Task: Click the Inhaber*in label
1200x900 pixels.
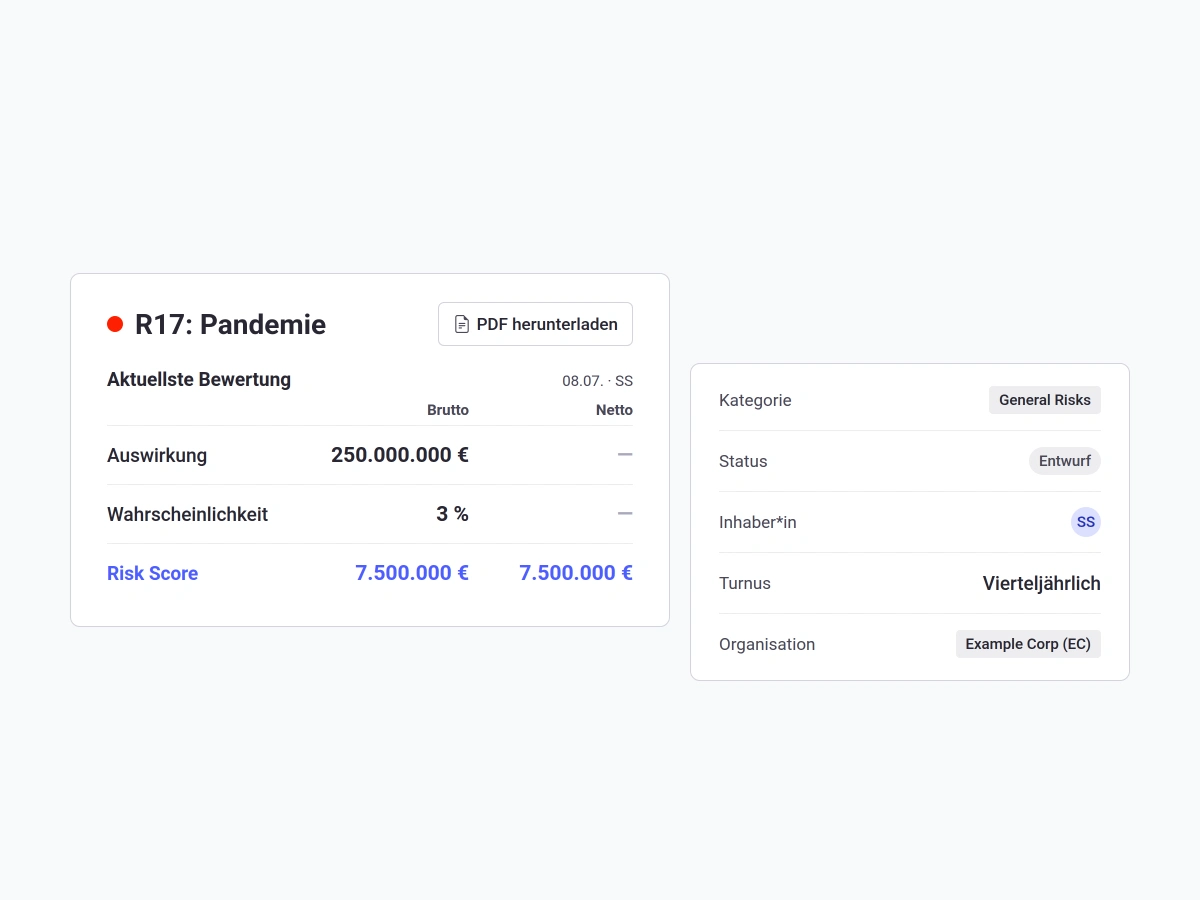Action: tap(758, 522)
